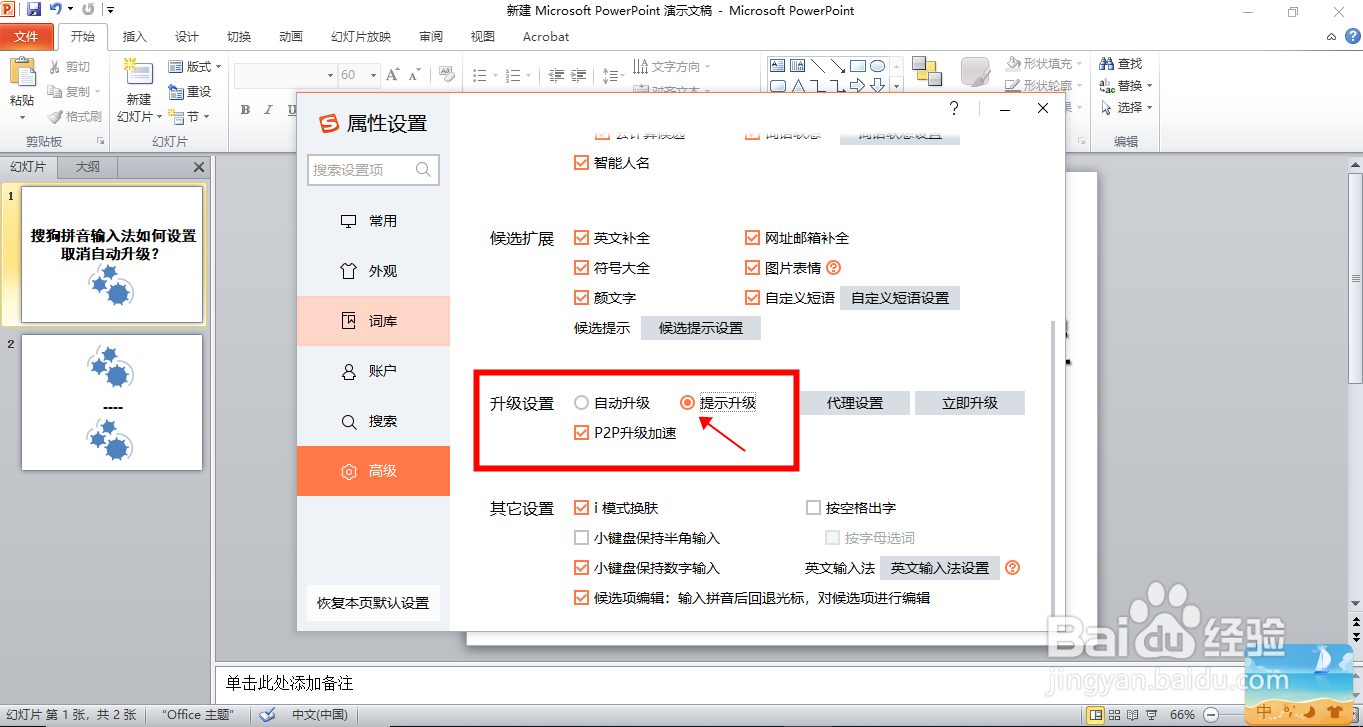Enable 按空格出字 checkbox
Viewport: 1363px width, 727px height.
pyautogui.click(x=813, y=508)
